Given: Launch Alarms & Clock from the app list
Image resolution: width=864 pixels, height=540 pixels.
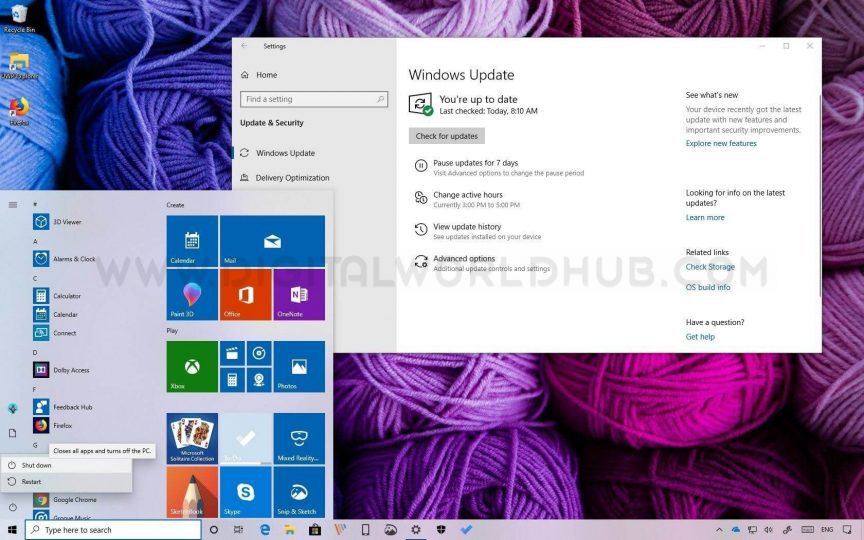Looking at the screenshot, I should tap(73, 259).
